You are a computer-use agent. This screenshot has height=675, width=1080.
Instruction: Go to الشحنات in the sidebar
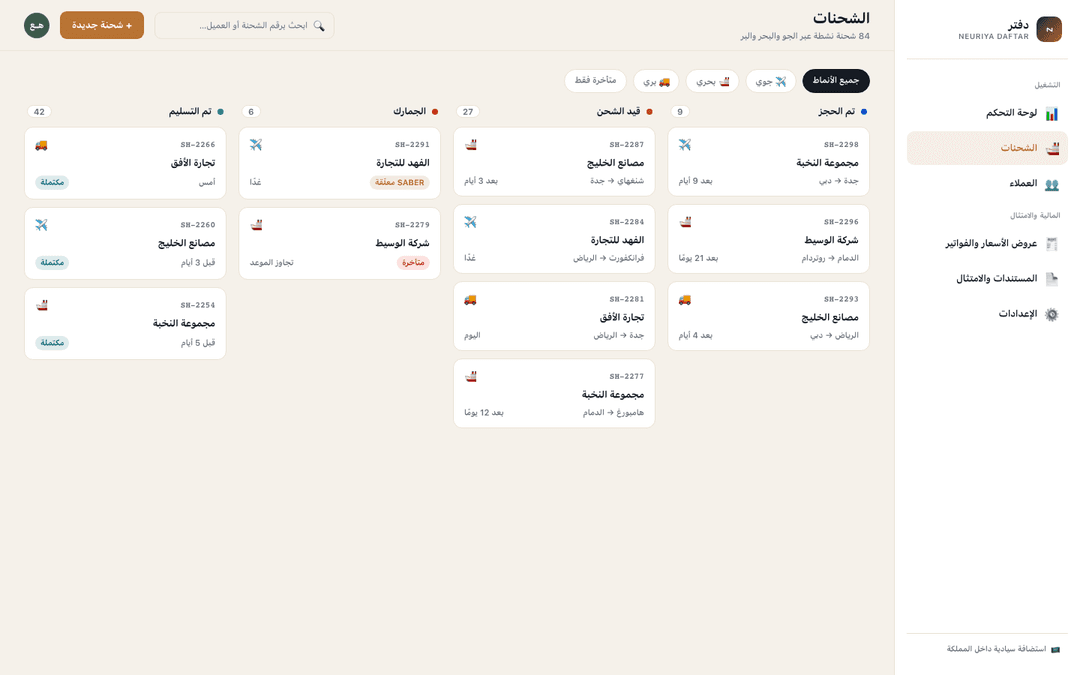coord(987,148)
